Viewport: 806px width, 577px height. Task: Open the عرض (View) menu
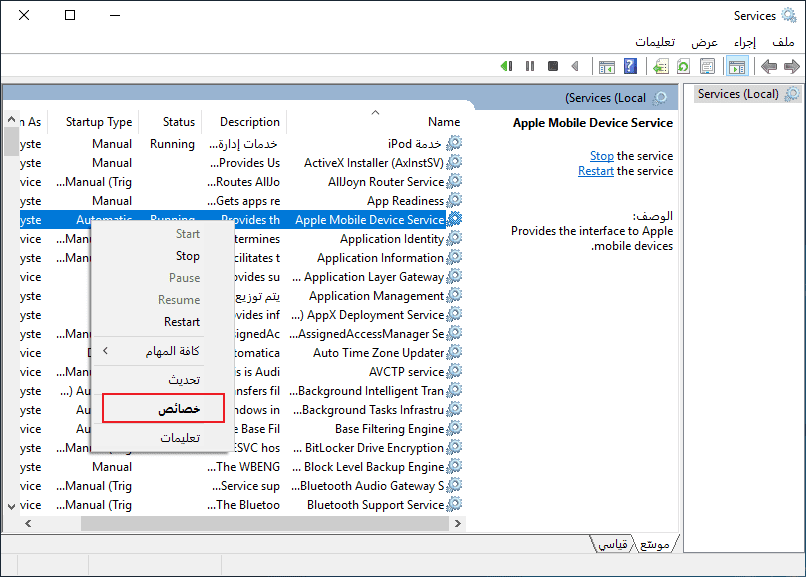coord(704,42)
